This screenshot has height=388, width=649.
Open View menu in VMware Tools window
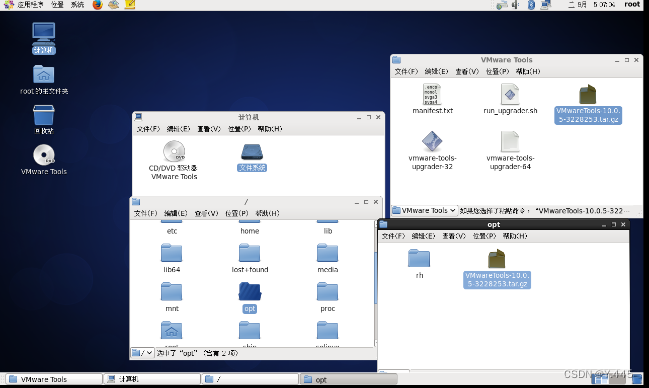point(467,71)
